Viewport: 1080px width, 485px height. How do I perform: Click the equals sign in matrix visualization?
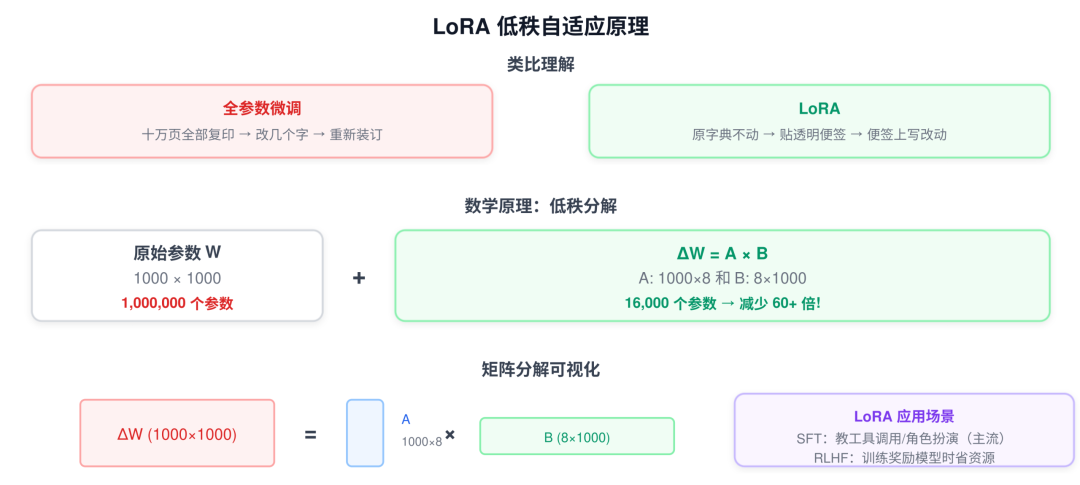click(311, 435)
